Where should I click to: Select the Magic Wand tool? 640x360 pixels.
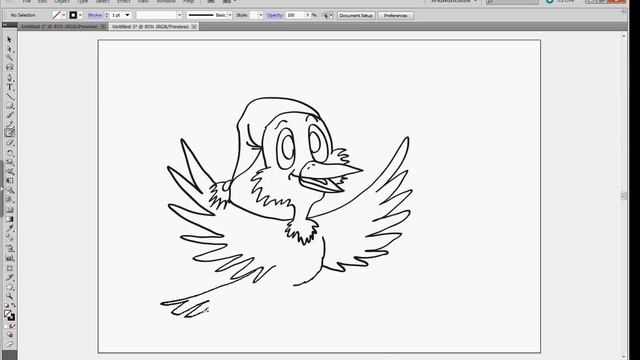point(9,58)
